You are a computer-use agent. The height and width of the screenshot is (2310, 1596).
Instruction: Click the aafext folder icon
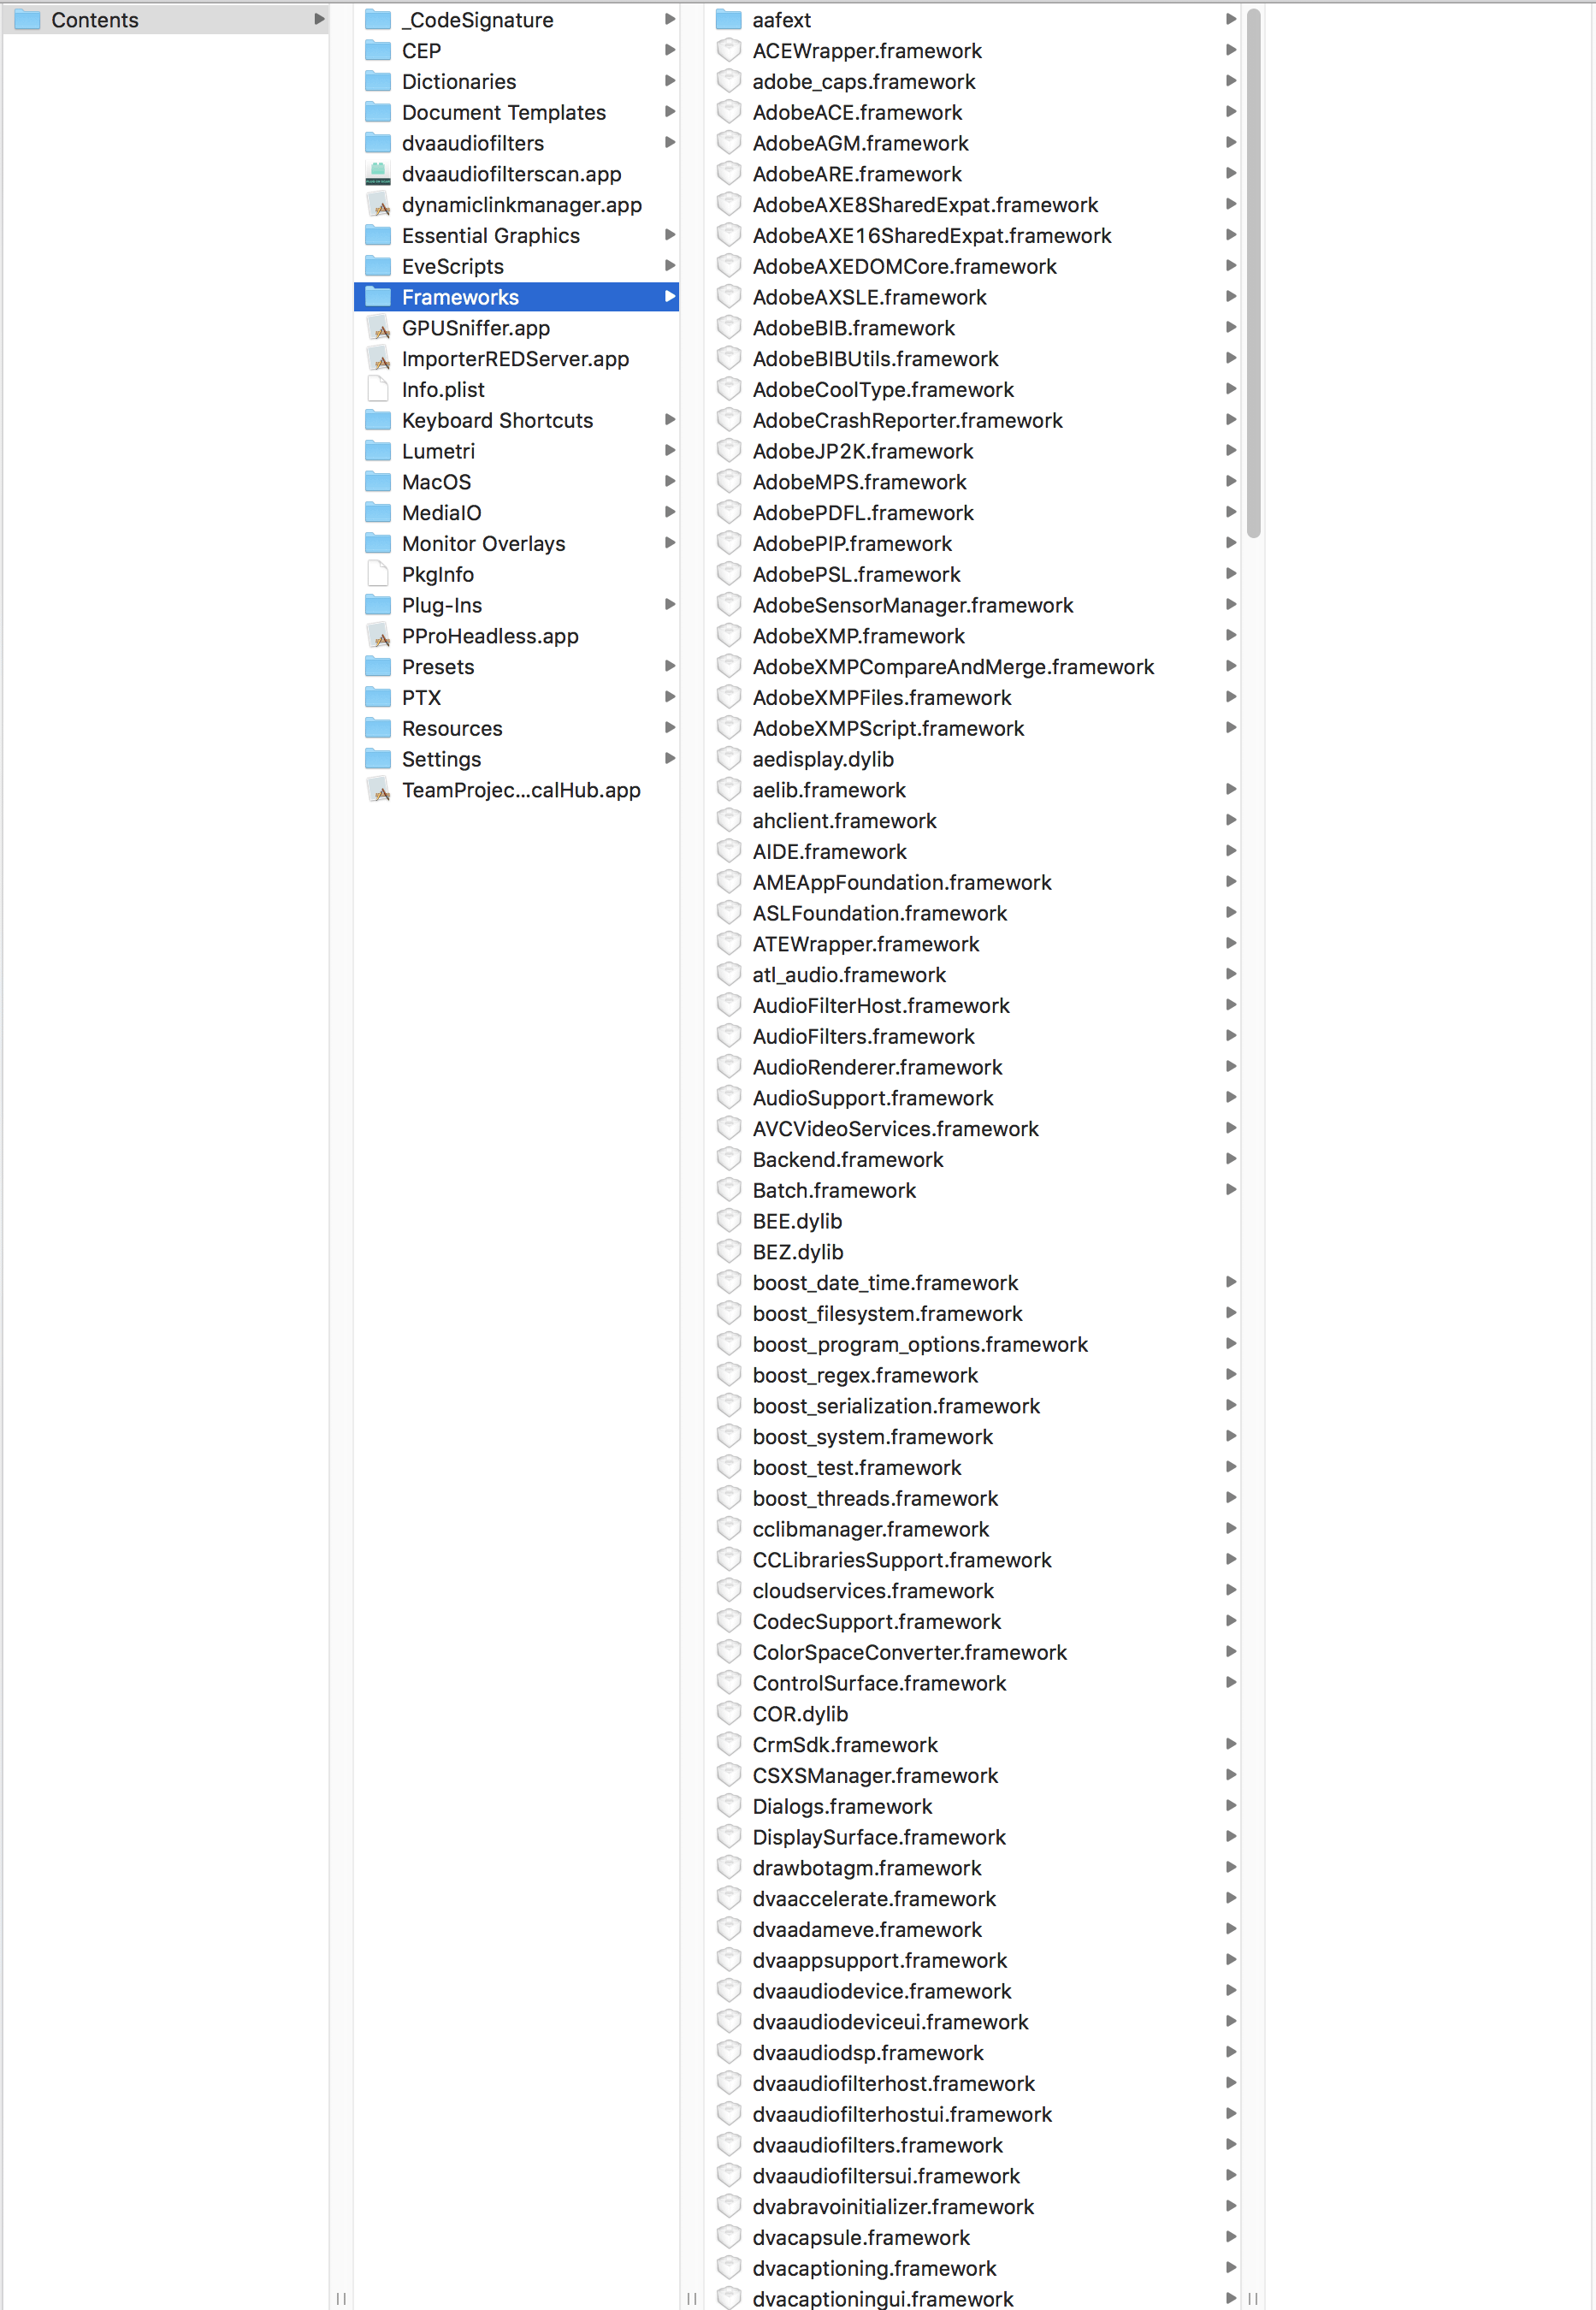[x=729, y=19]
